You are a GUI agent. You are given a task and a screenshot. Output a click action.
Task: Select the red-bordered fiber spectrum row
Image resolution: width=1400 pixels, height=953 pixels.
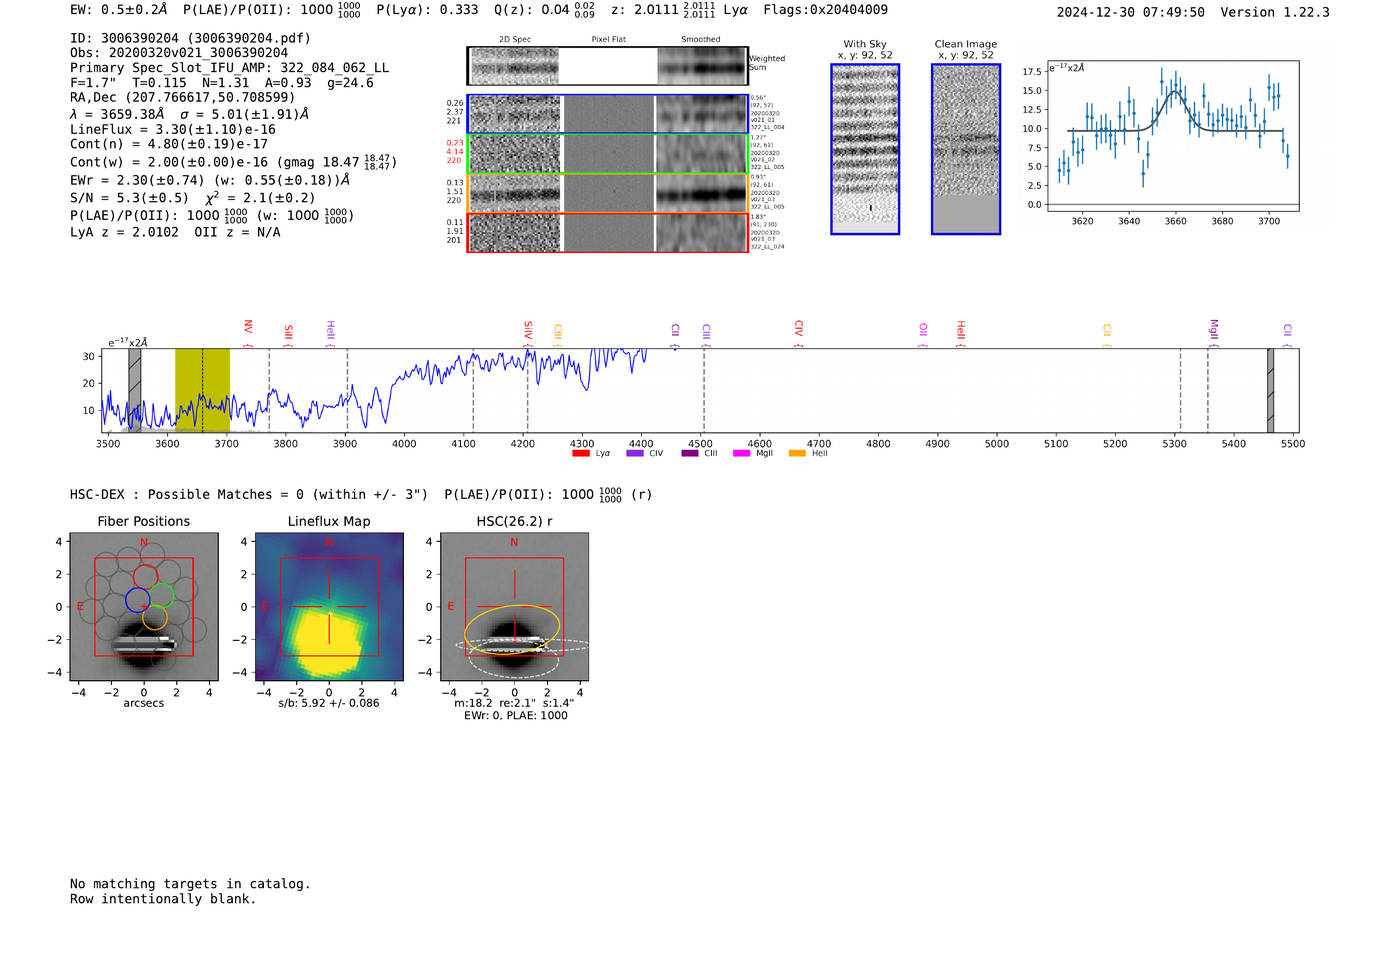(608, 233)
